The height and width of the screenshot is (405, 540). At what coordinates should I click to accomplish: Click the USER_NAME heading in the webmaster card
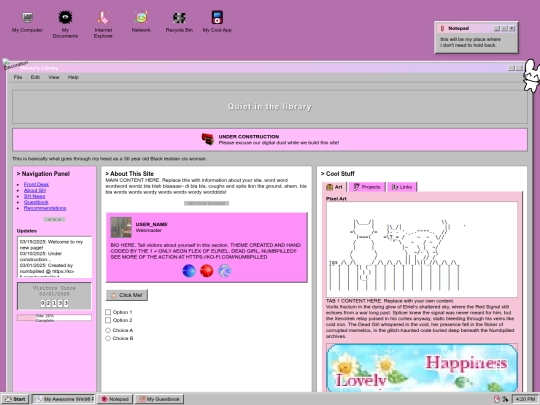152,224
